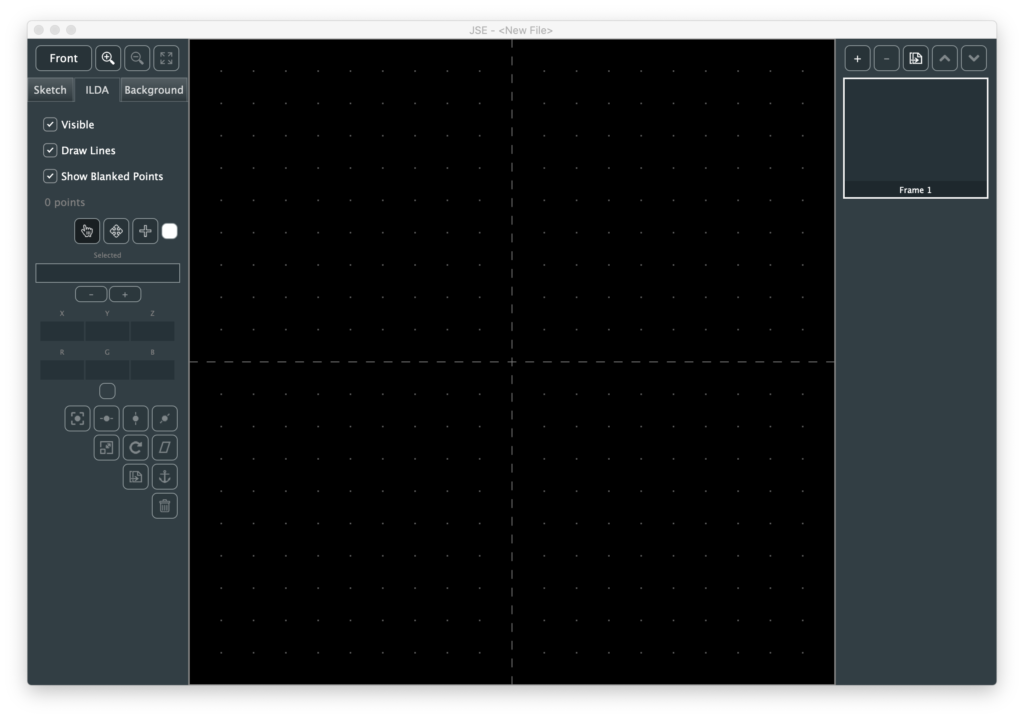Select the four-arrow move tool

pyautogui.click(x=116, y=232)
